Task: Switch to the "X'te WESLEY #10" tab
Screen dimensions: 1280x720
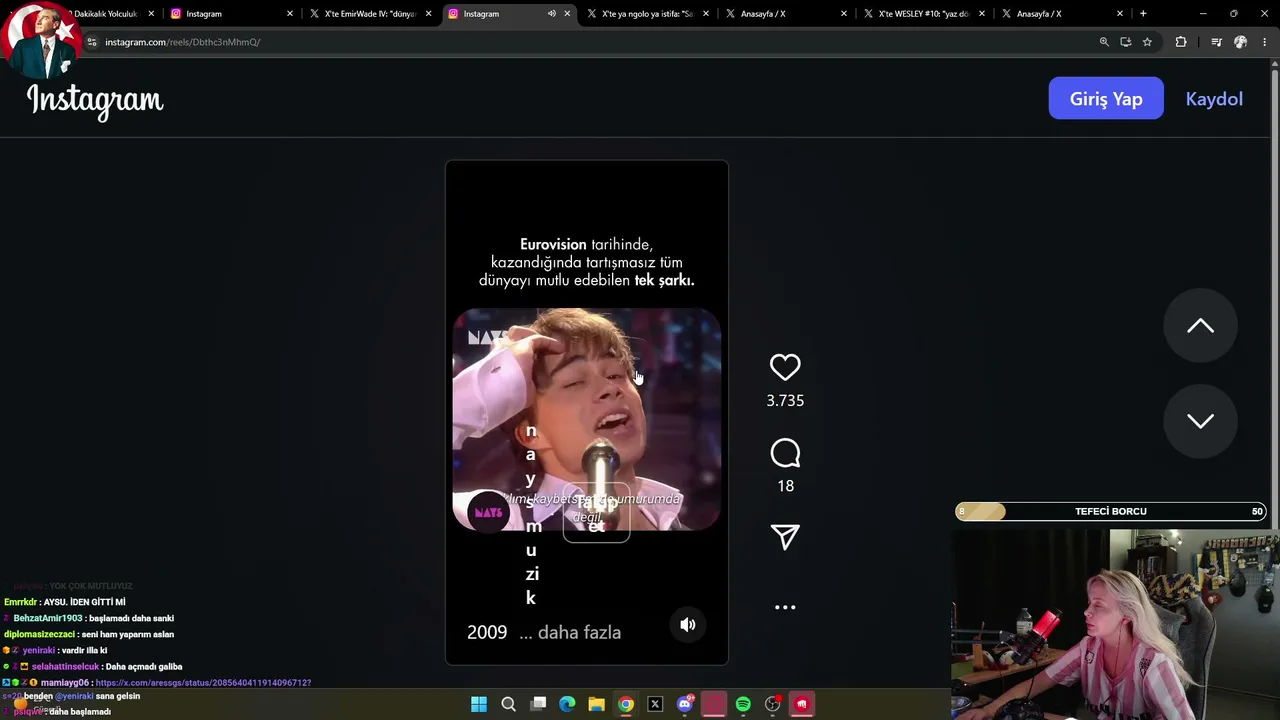Action: click(923, 14)
